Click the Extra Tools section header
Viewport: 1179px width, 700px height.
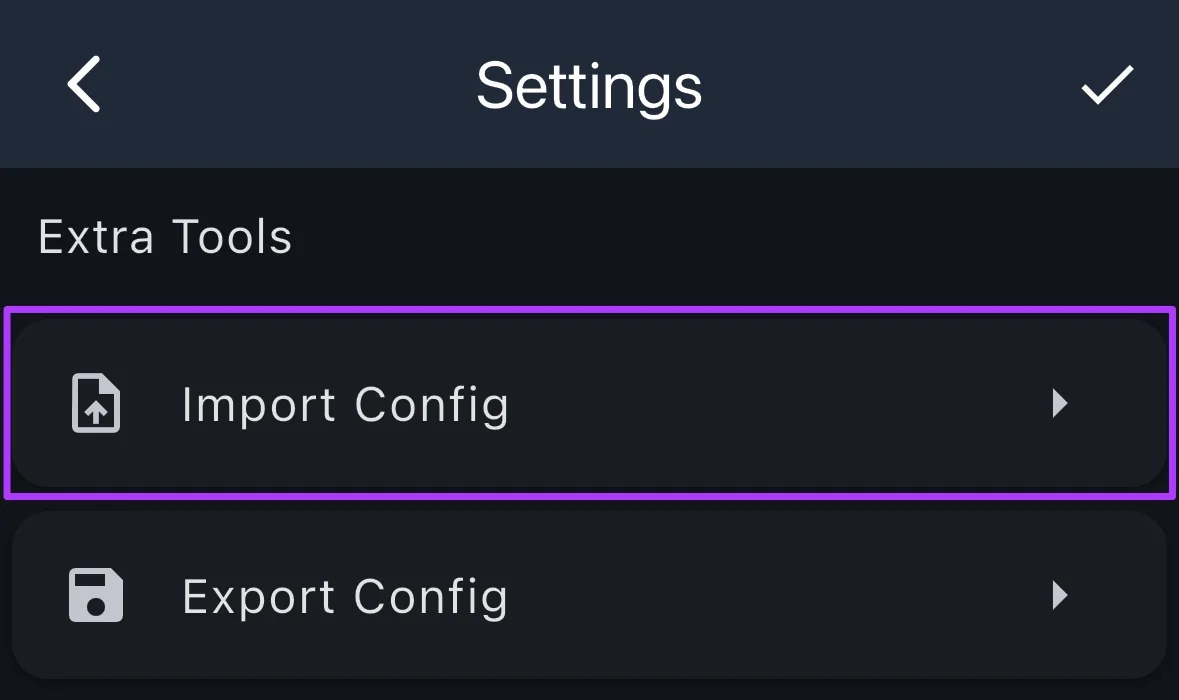164,236
